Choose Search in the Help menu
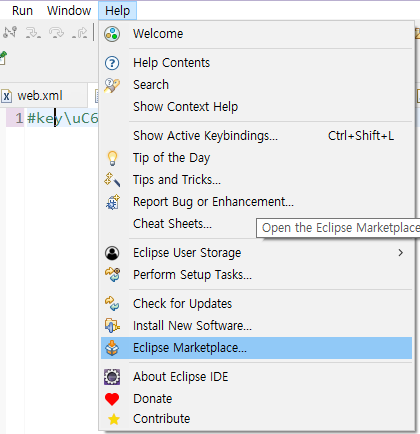The width and height of the screenshot is (420, 434). click(x=256, y=85)
